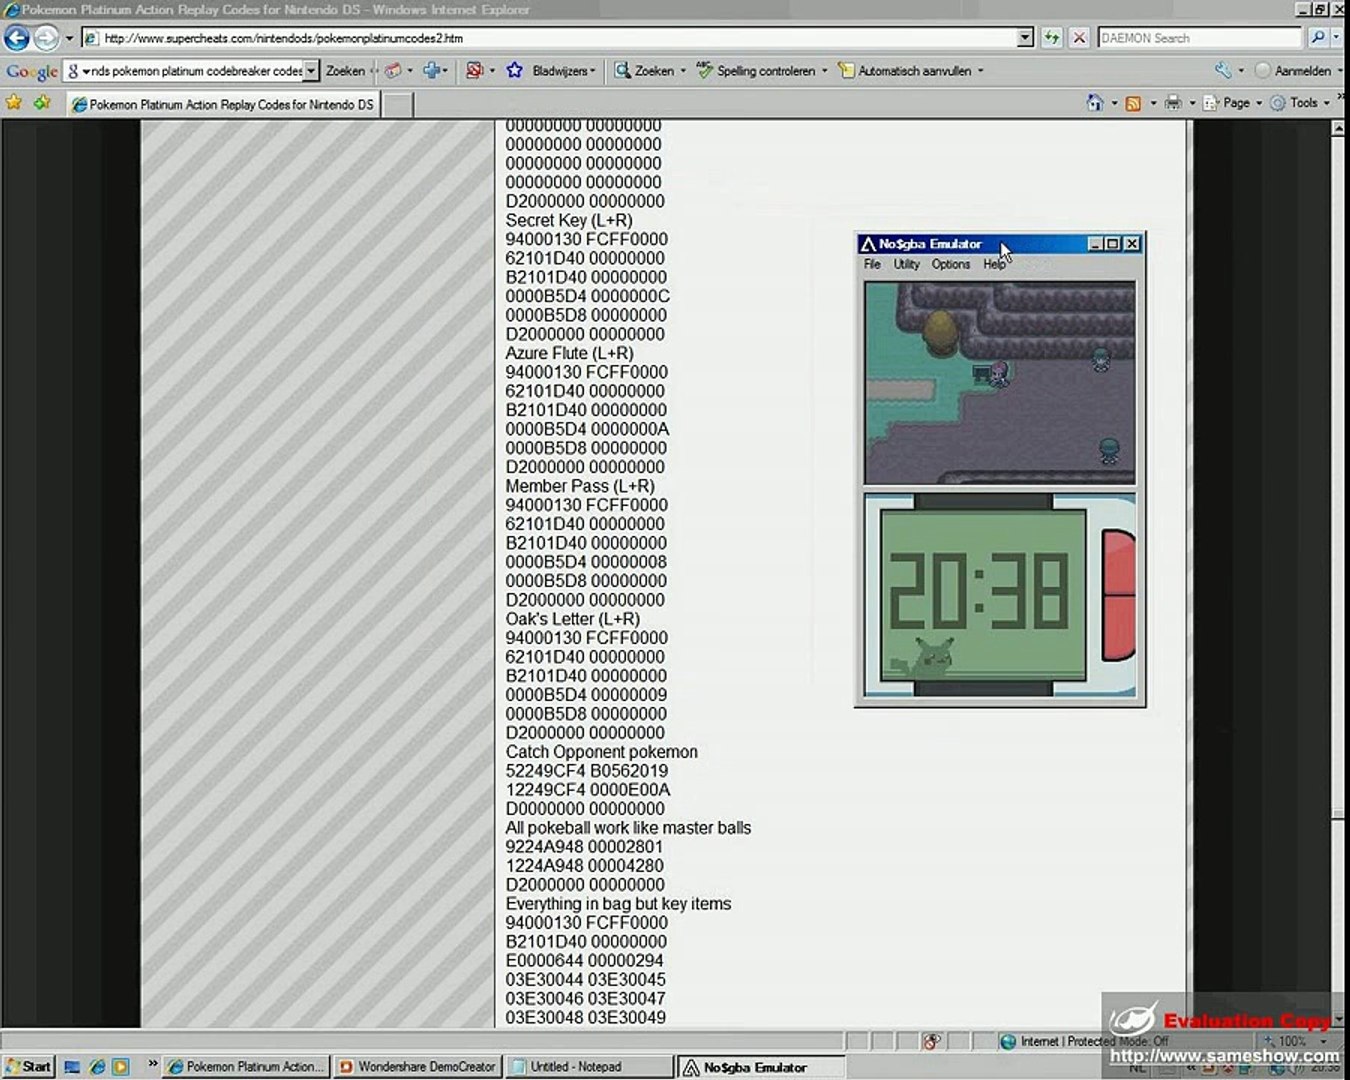The height and width of the screenshot is (1080, 1350).
Task: Click the No$gba title bar triangle icon
Action: pyautogui.click(x=867, y=244)
